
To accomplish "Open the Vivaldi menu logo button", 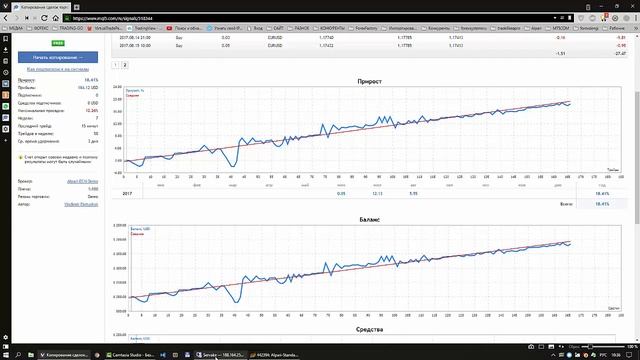I will (5, 7).
